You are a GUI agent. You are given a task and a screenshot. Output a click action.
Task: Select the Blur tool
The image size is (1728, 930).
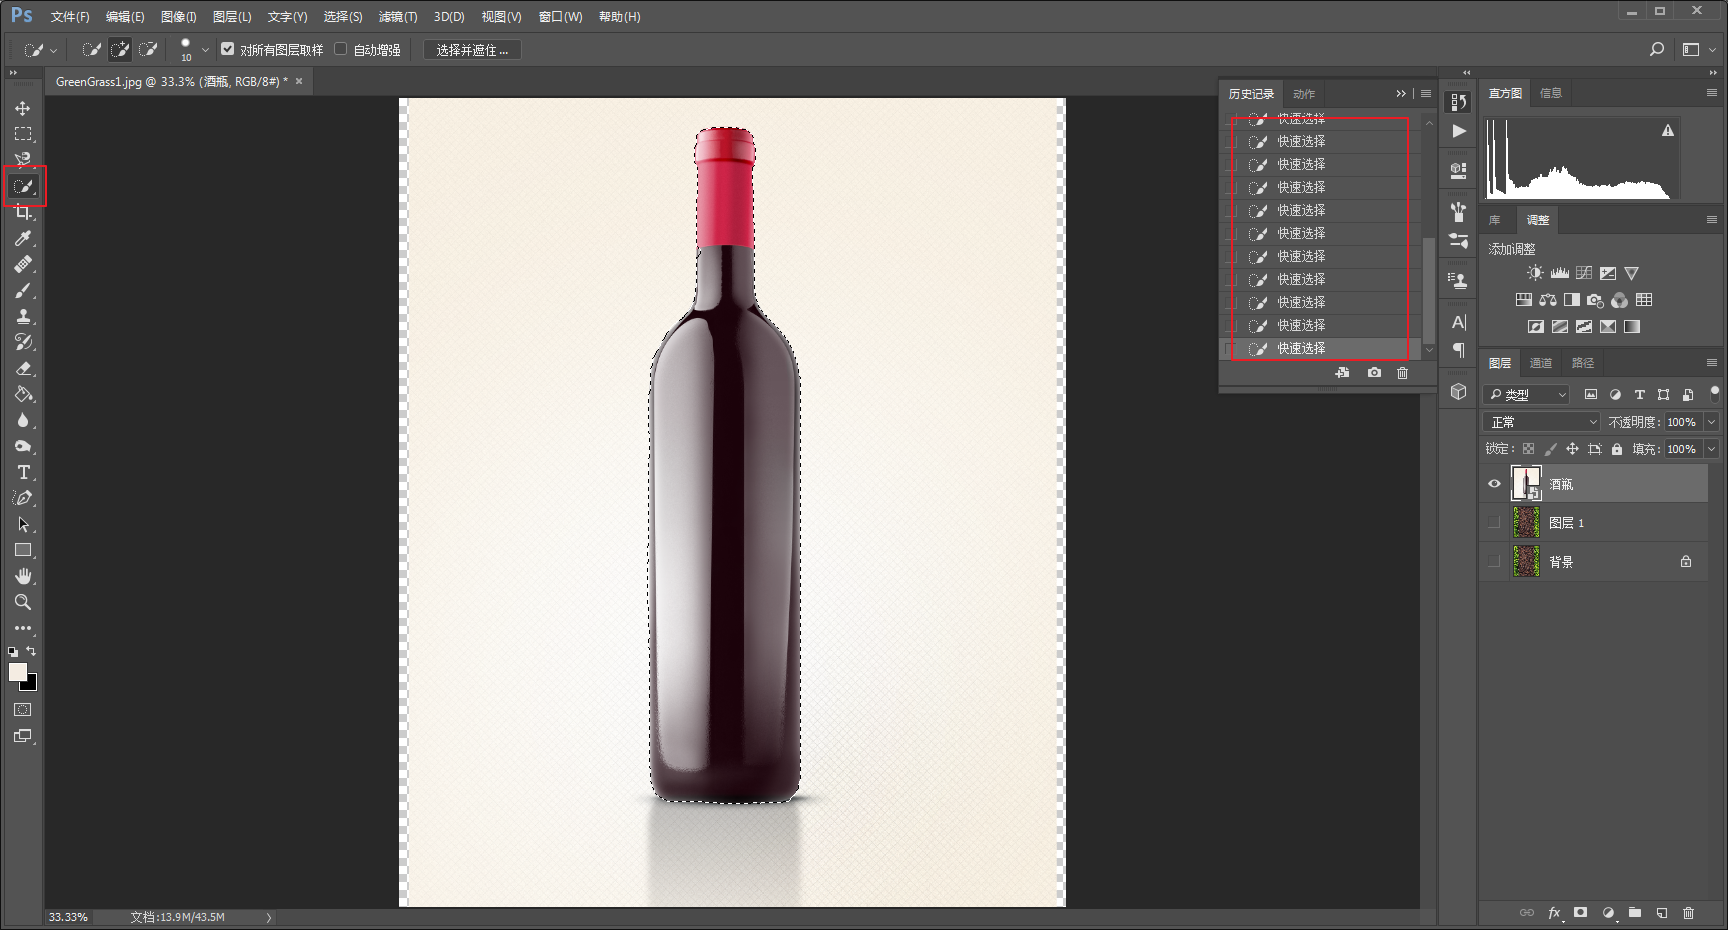[x=23, y=420]
